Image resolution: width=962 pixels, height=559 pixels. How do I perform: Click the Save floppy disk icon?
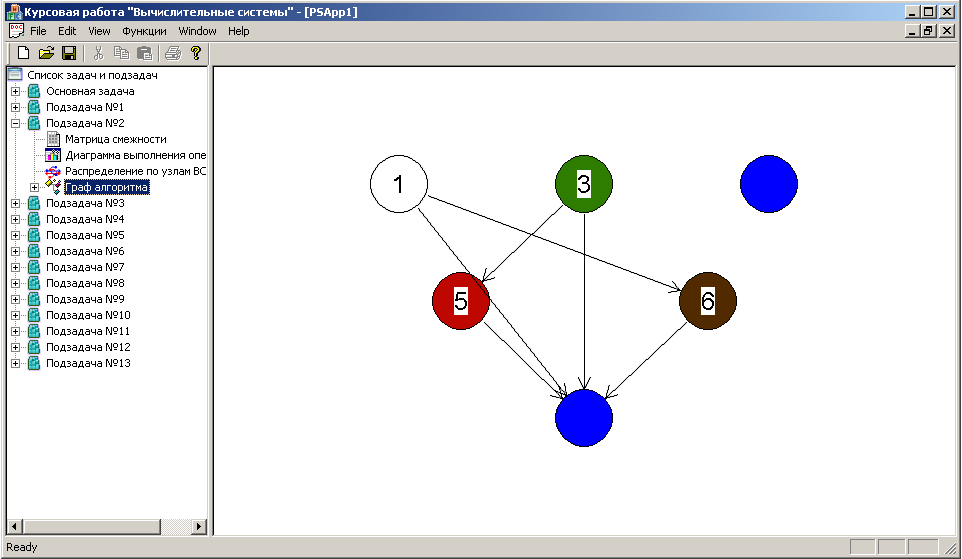(69, 53)
